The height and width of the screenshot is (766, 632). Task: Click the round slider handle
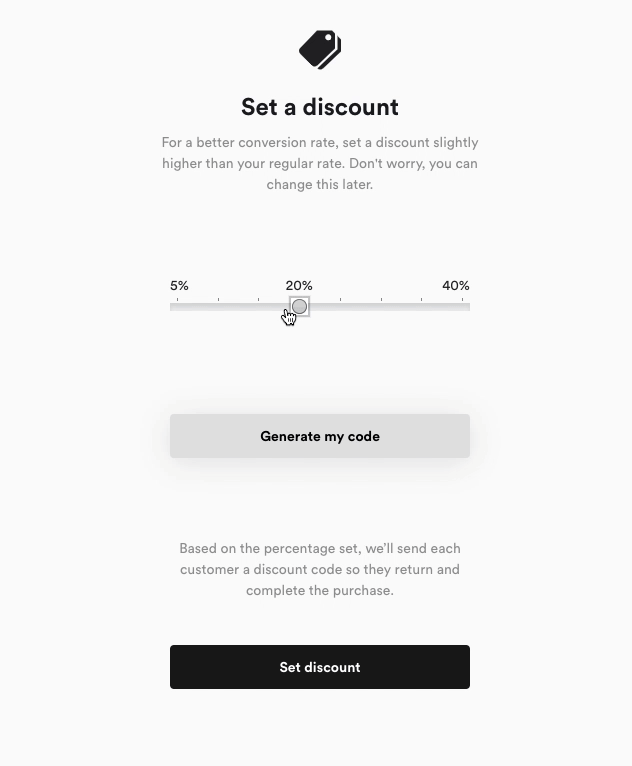click(x=299, y=307)
